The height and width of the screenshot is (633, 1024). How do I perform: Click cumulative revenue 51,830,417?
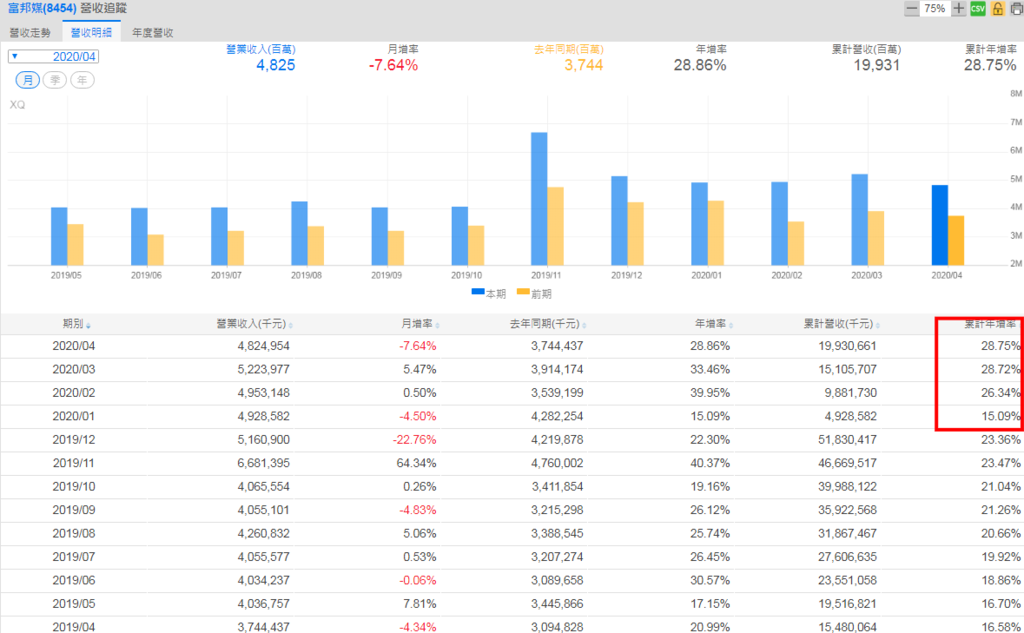pos(847,440)
